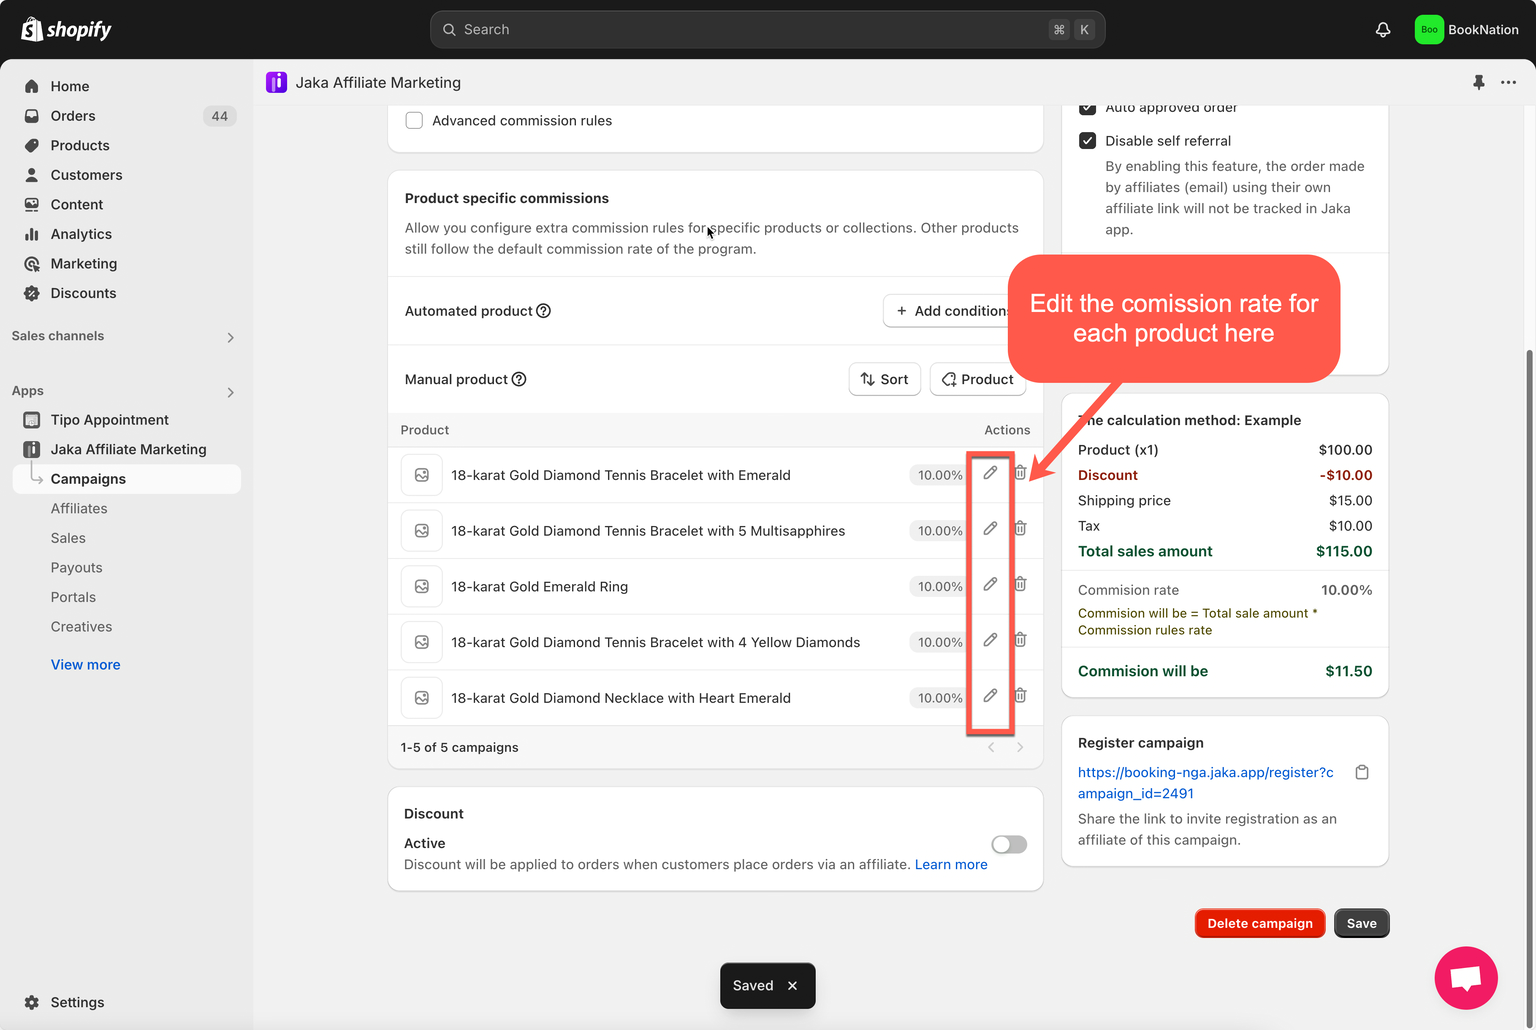
Task: Delete the Tennis Bracelet with 5 Multisapphires row
Action: 1020,529
